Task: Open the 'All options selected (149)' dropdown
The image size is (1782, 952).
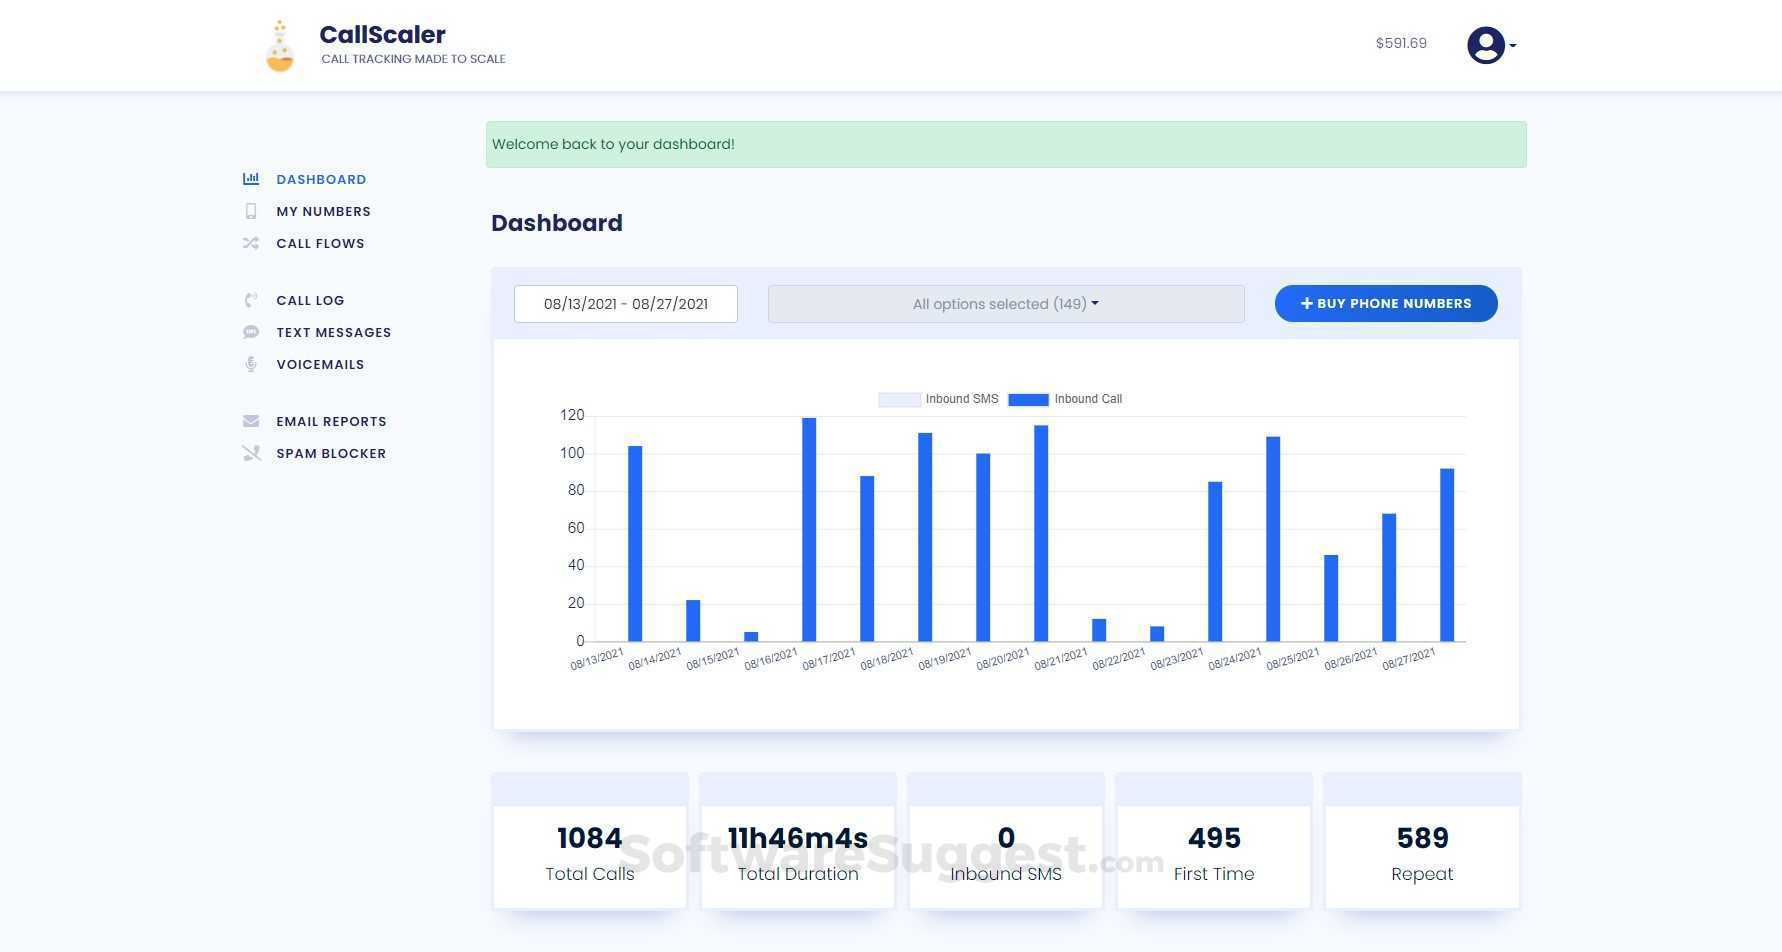Action: click(1004, 303)
